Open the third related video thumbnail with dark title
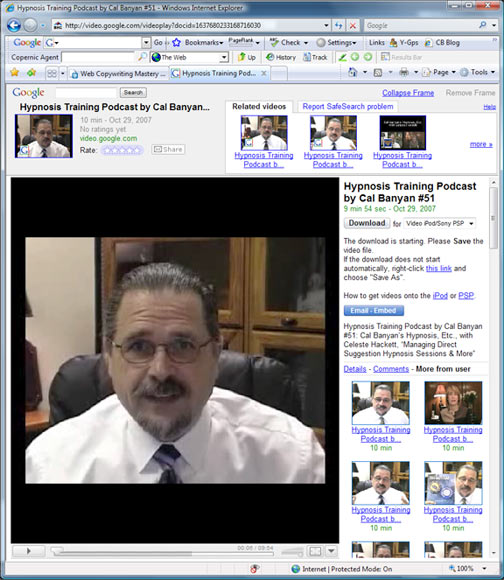The height and width of the screenshot is (580, 504). tap(403, 132)
